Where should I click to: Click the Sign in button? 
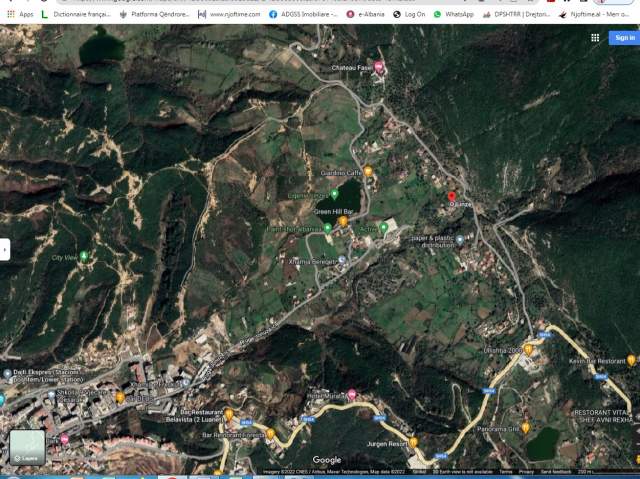coord(624,38)
